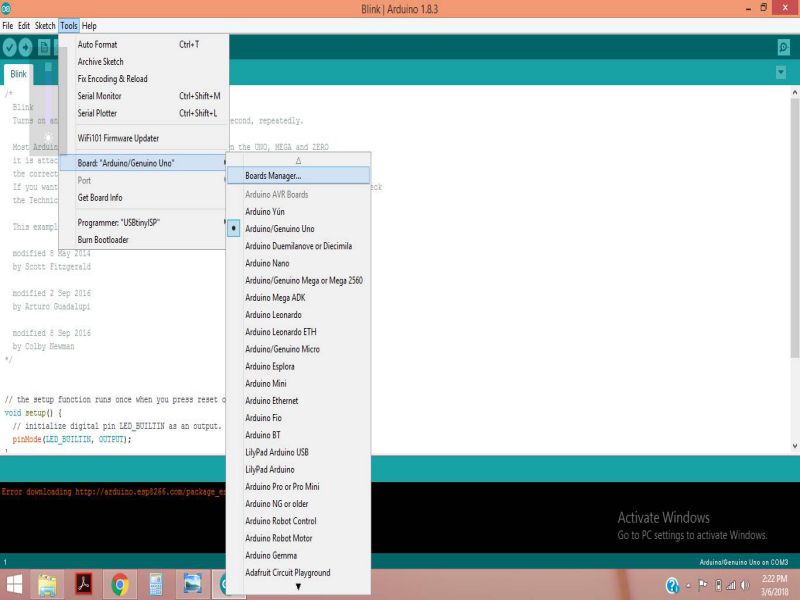800x600 pixels.
Task: Click the editor vertical scrollbar thumb
Action: [794, 228]
